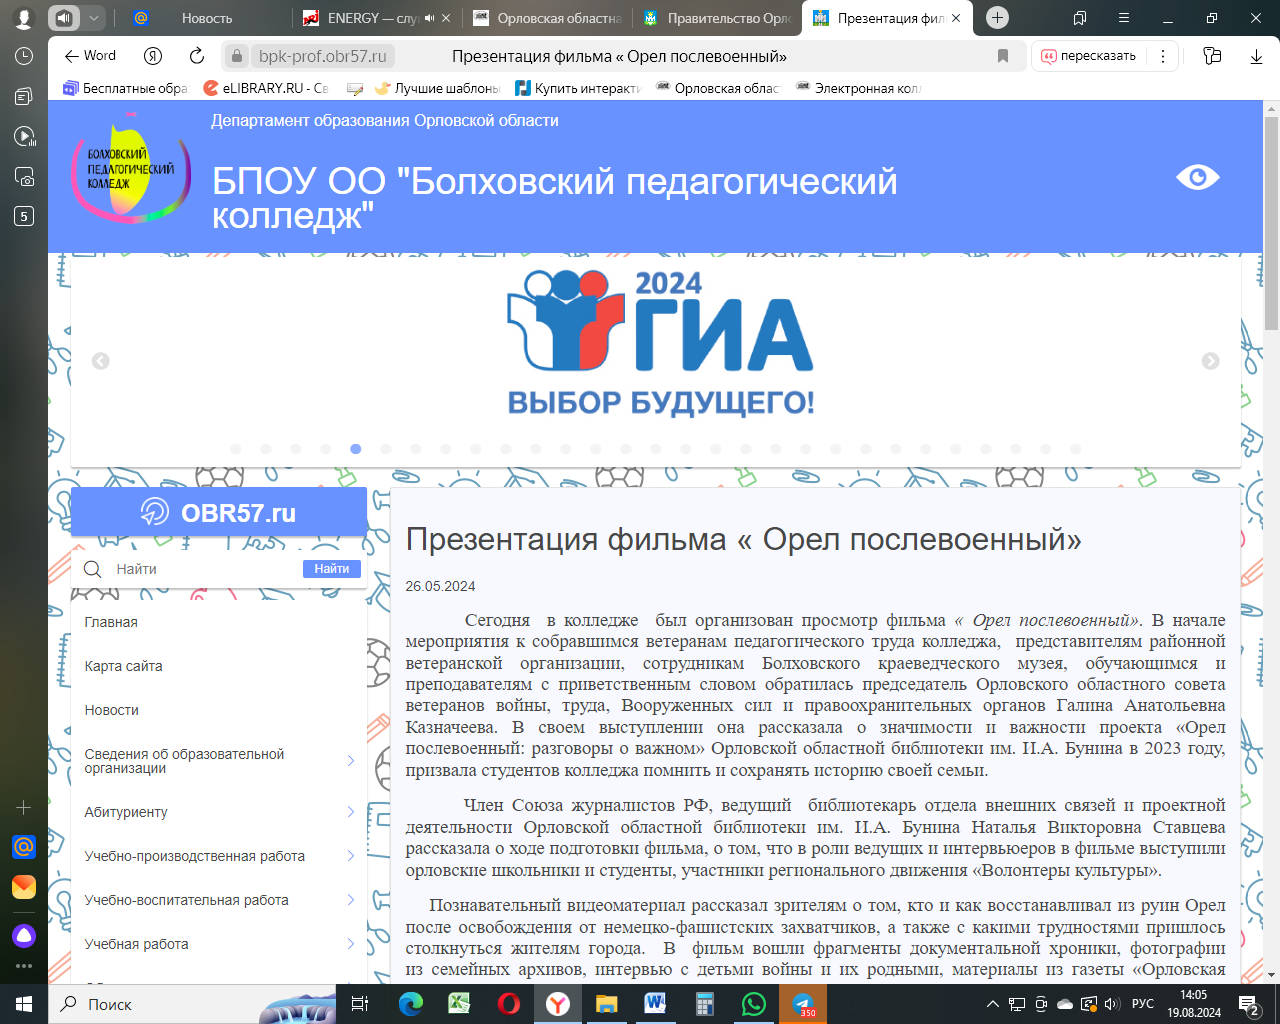Select the first slider pagination dot
The height and width of the screenshot is (1024, 1280).
[236, 449]
